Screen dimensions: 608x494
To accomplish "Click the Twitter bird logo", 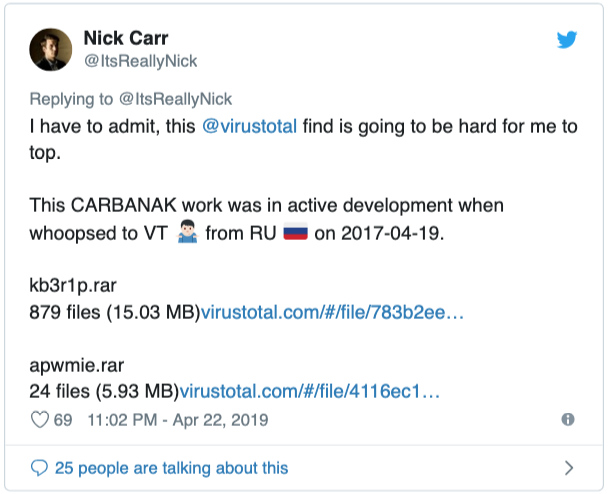I will point(568,40).
